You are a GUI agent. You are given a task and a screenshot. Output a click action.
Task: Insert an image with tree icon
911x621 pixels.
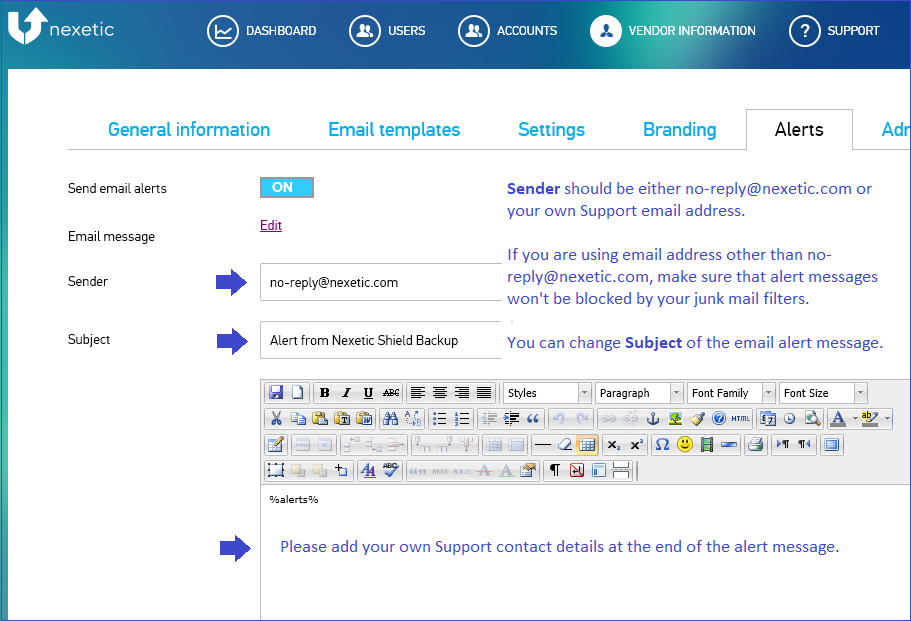click(675, 418)
